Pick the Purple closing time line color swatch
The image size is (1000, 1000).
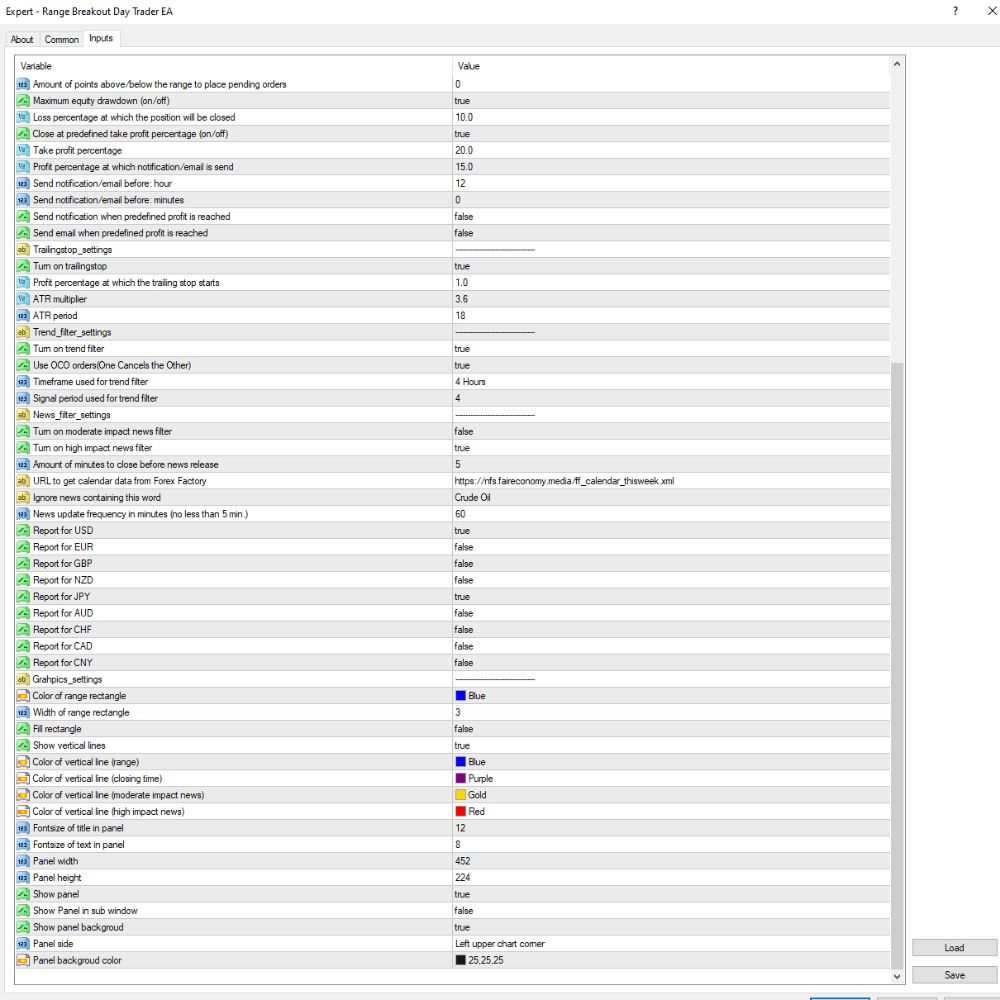(460, 779)
